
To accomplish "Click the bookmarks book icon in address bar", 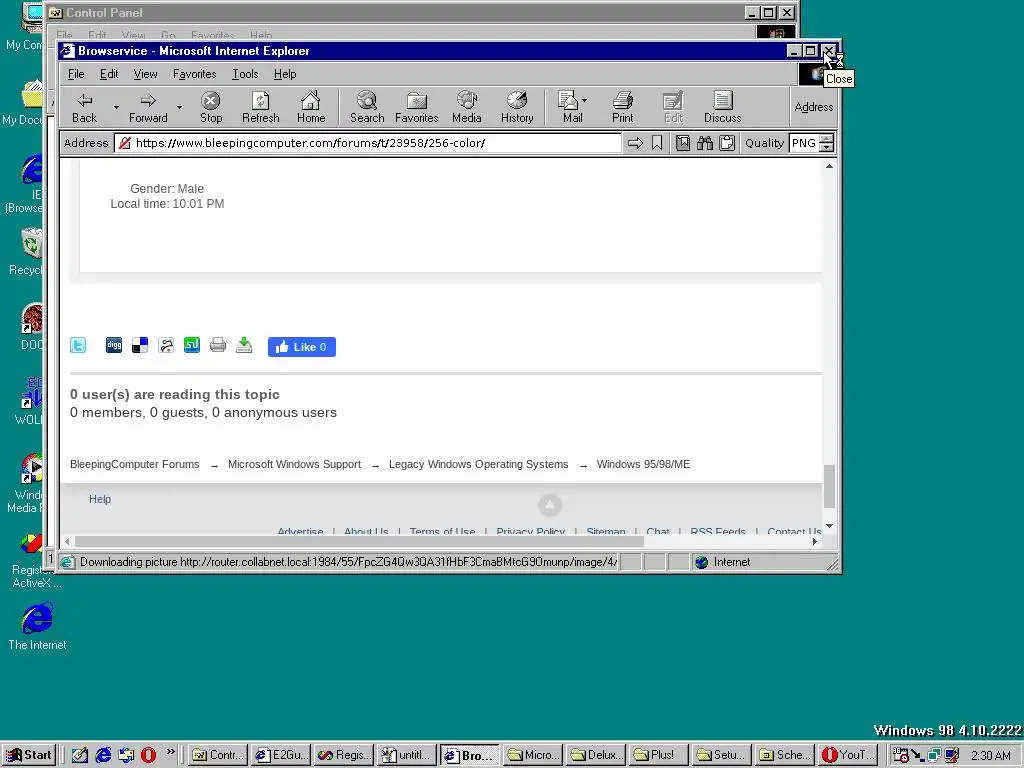I will [682, 143].
